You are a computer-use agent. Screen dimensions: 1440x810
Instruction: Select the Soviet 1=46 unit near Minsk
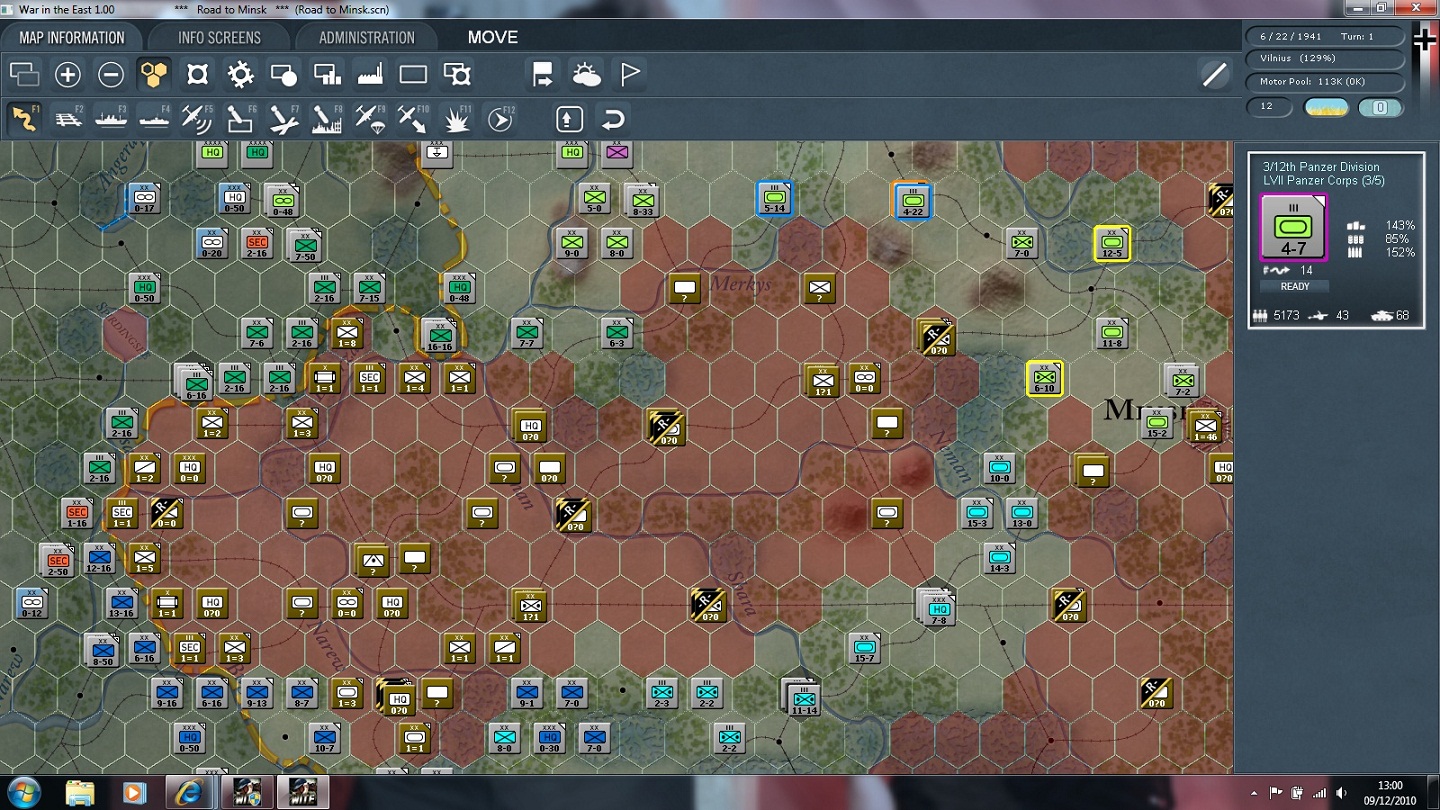point(1205,426)
